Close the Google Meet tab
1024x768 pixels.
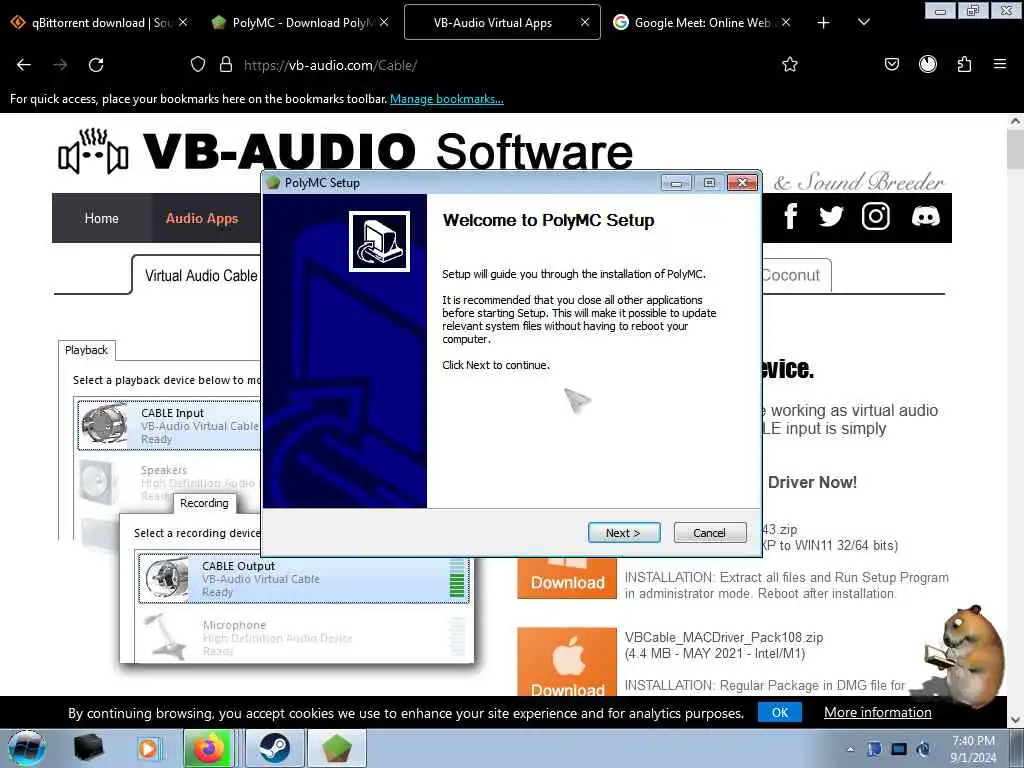[786, 22]
